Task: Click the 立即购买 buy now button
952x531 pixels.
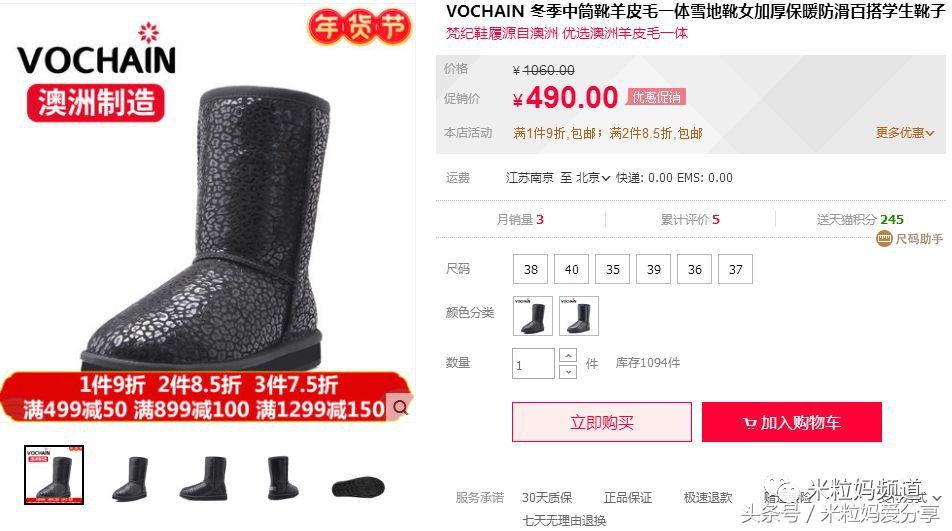Action: click(602, 422)
